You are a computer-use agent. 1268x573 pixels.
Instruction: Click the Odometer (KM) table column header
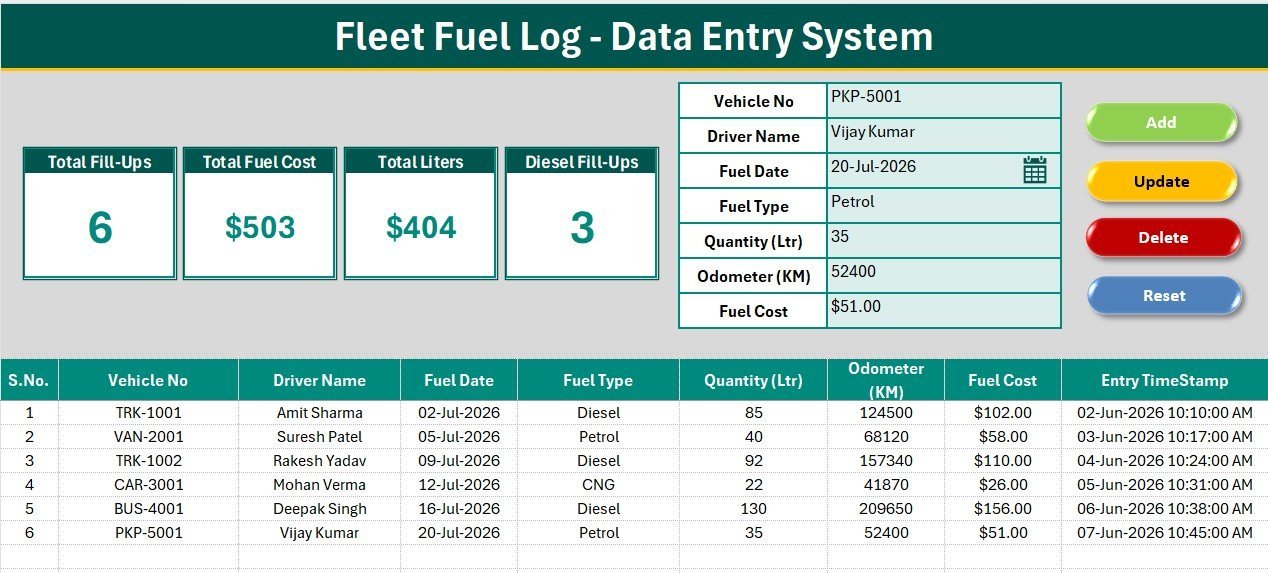pos(886,380)
